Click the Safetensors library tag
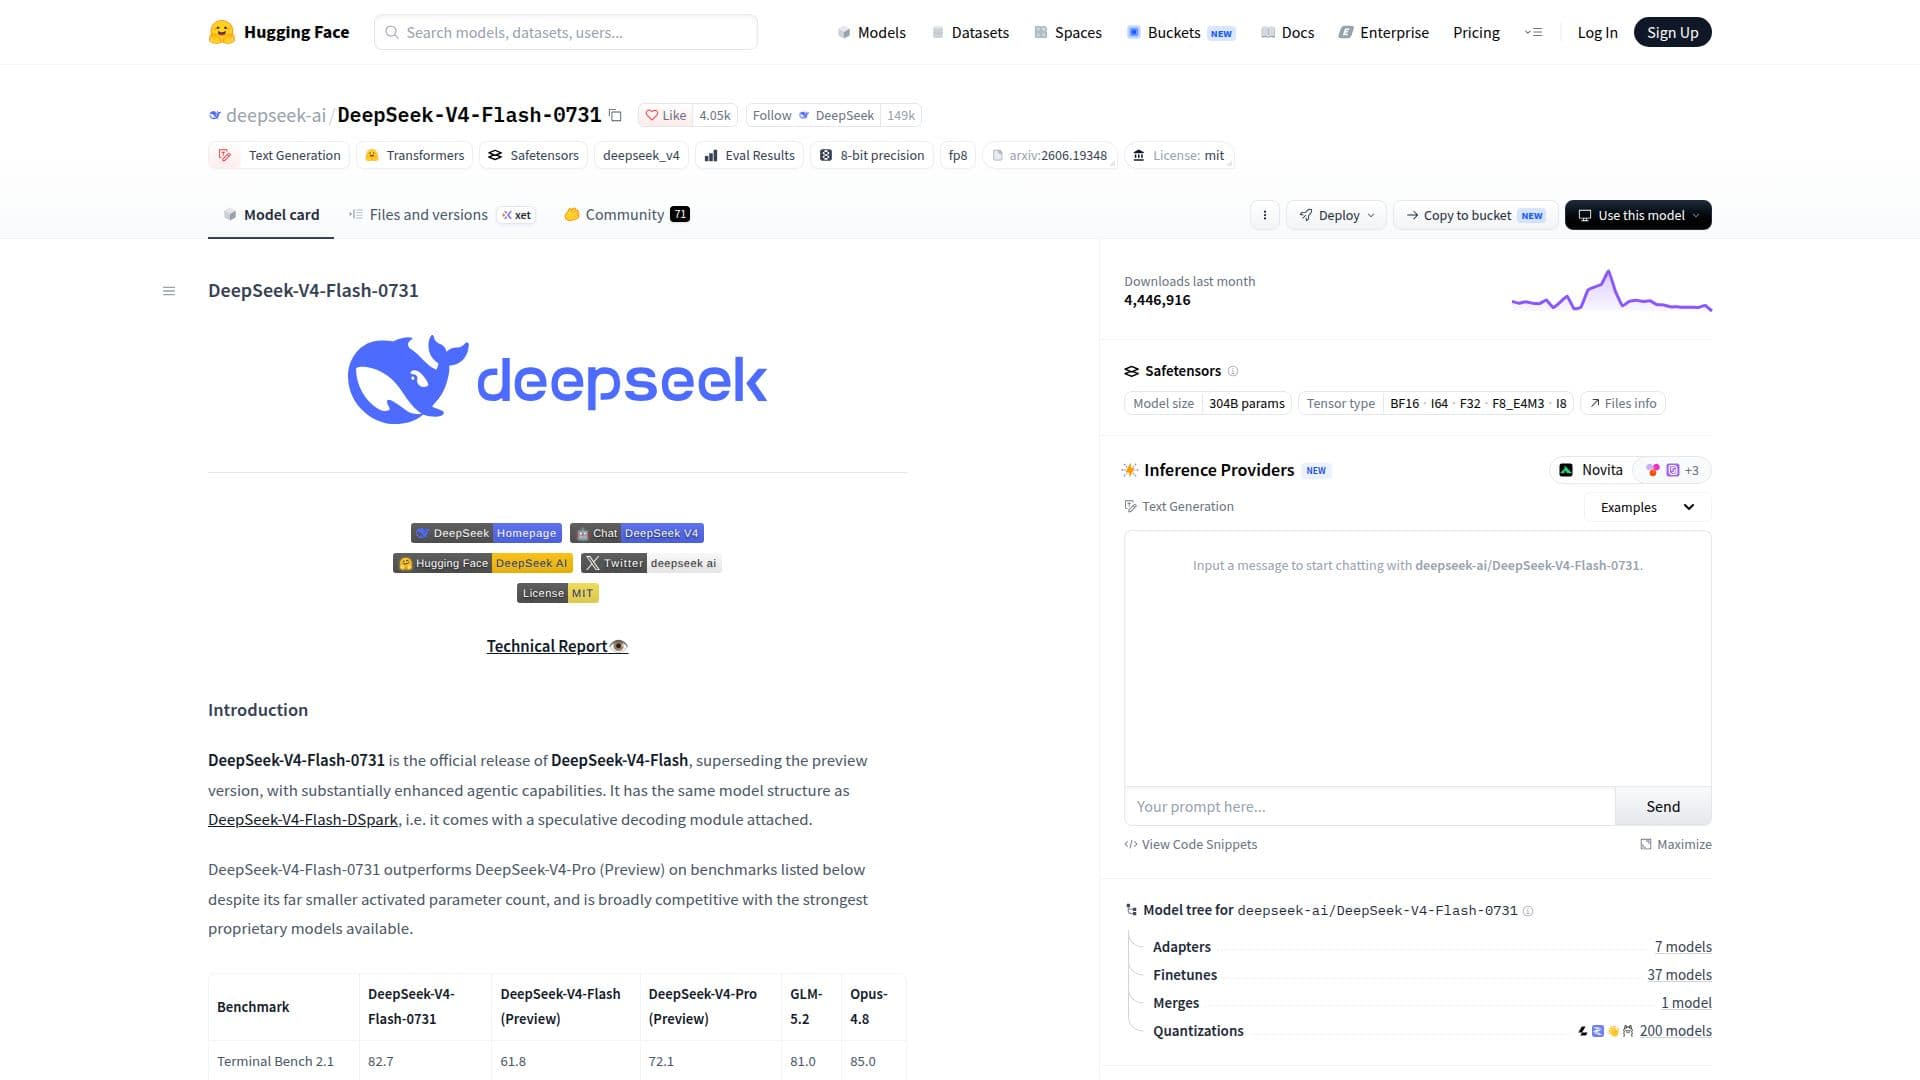 pos(534,156)
